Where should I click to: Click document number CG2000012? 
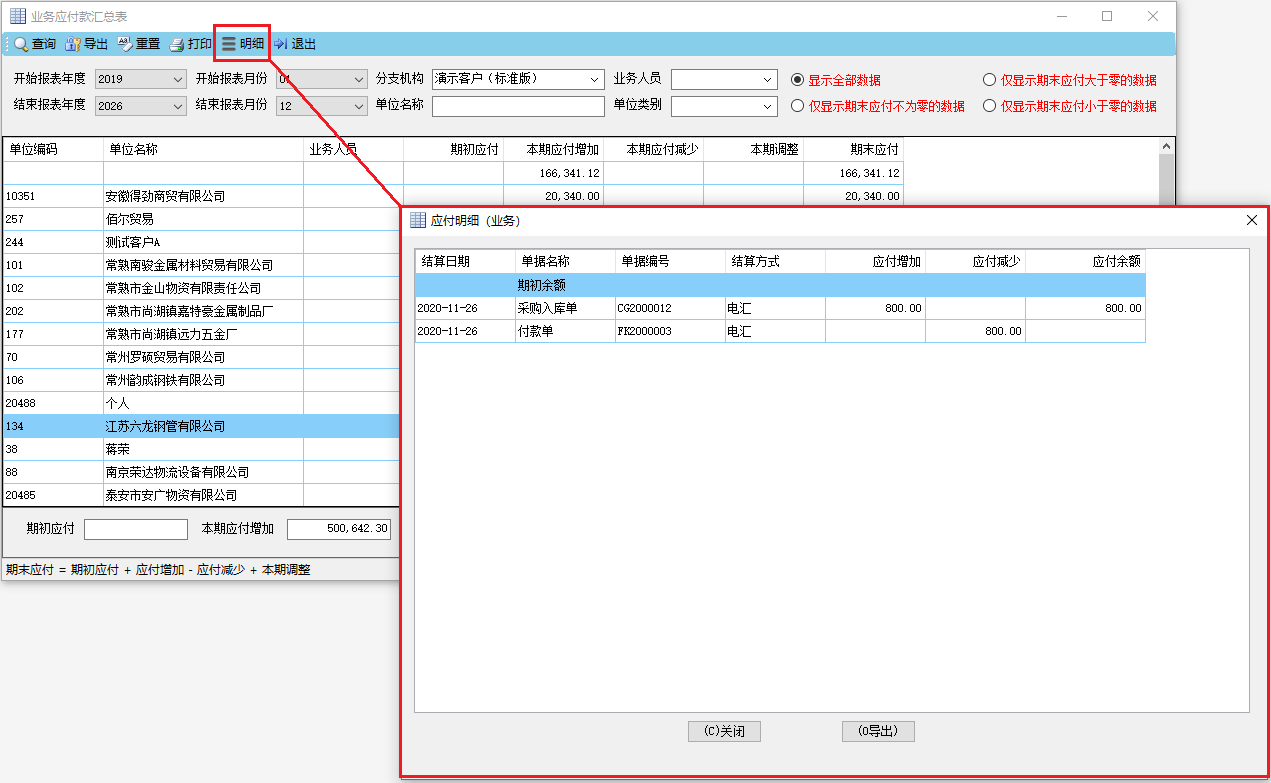pyautogui.click(x=670, y=308)
